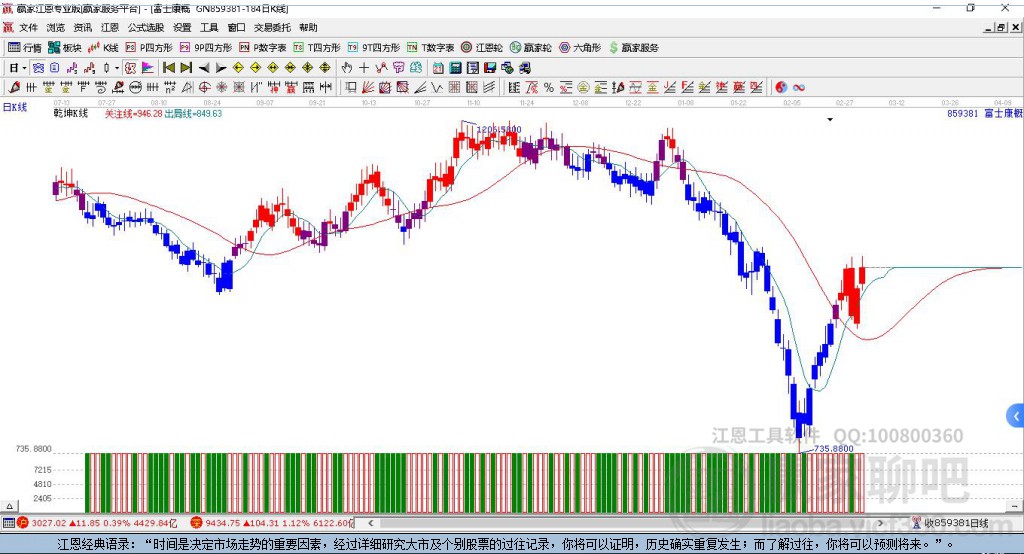Viewport: 1024px width, 554px height.
Task: Restore the inner chart window
Action: (x=1001, y=27)
